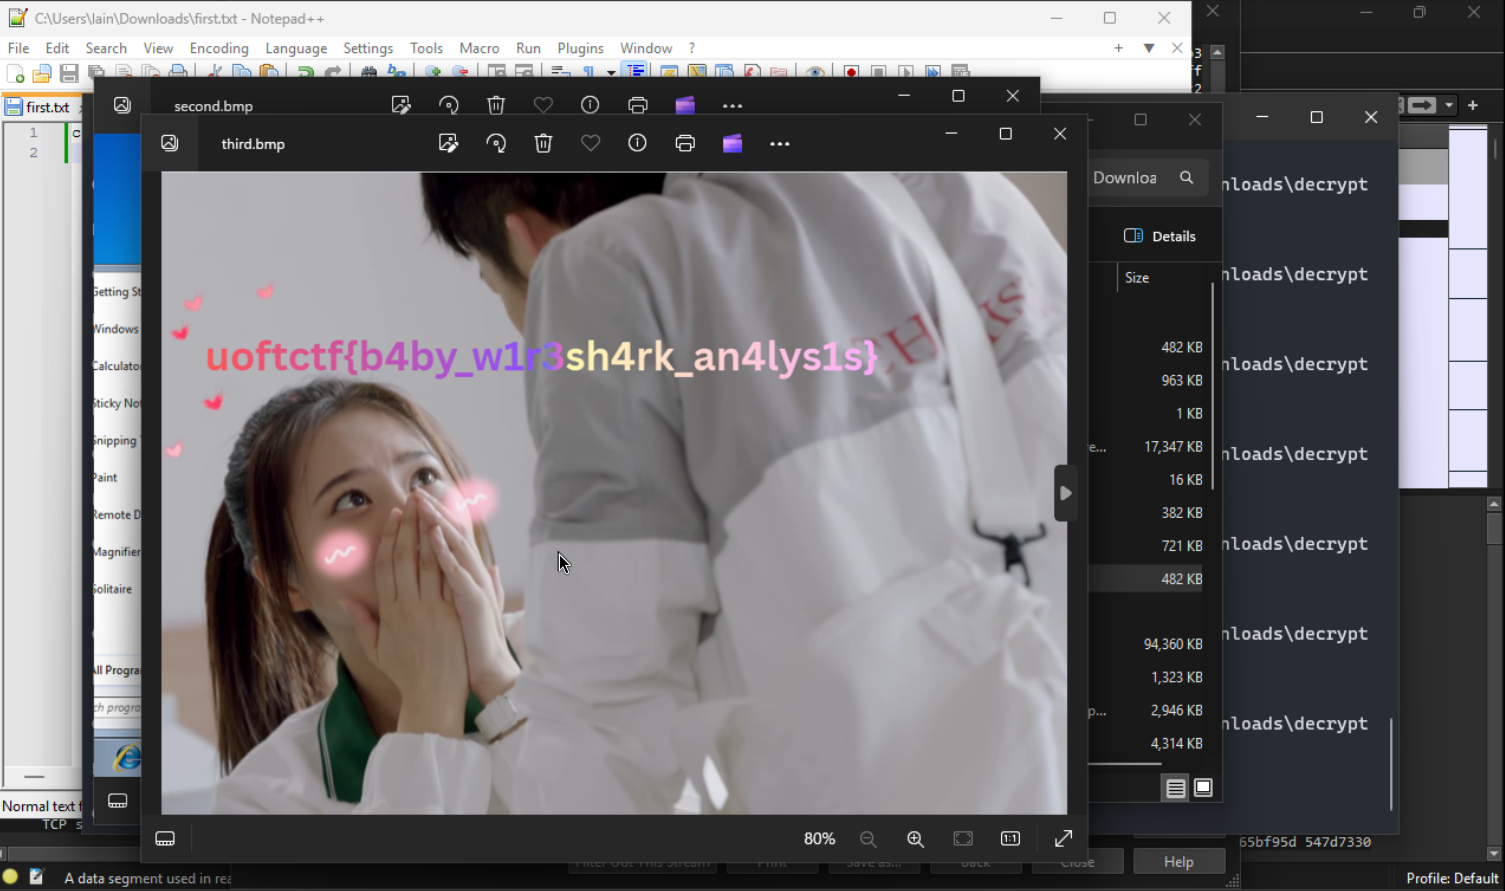Screen dimensions: 1505x891
Task: Open the See more menu in third.bmp viewer
Action: pyautogui.click(x=780, y=144)
